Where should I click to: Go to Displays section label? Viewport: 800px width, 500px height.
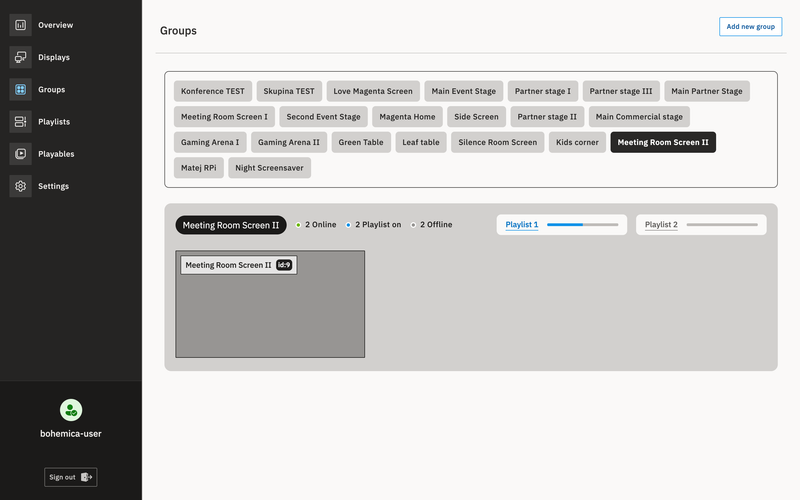click(x=54, y=57)
